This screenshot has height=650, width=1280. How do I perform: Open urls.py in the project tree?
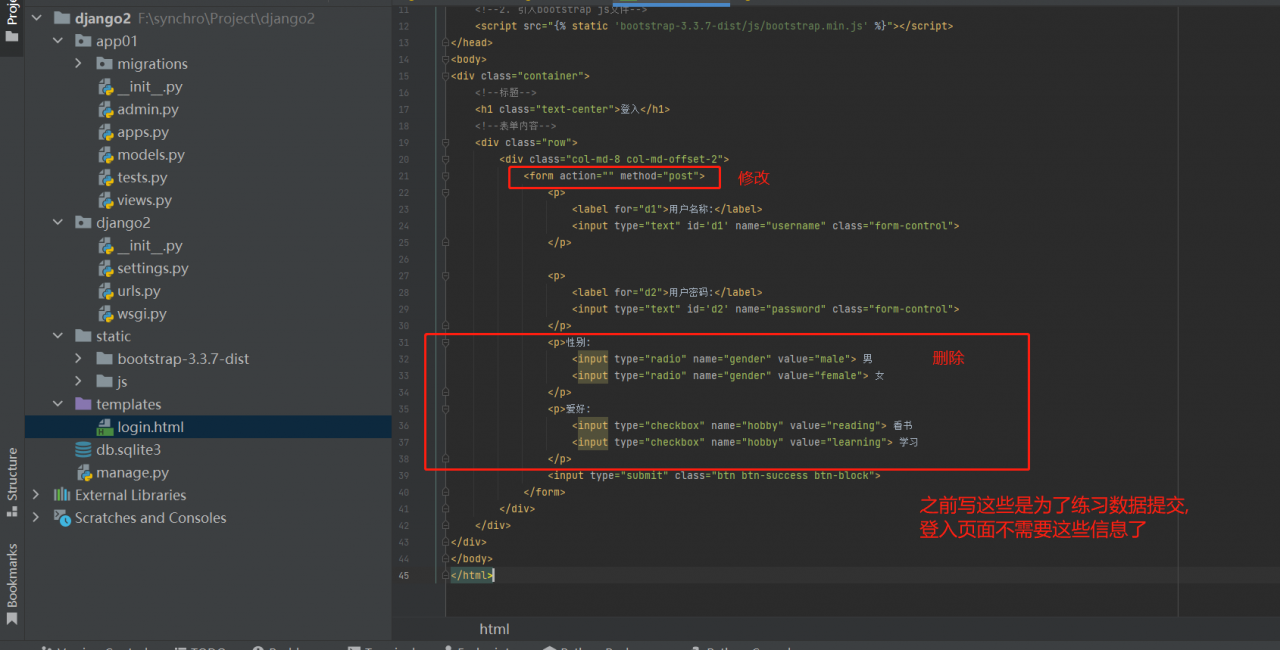tap(139, 291)
